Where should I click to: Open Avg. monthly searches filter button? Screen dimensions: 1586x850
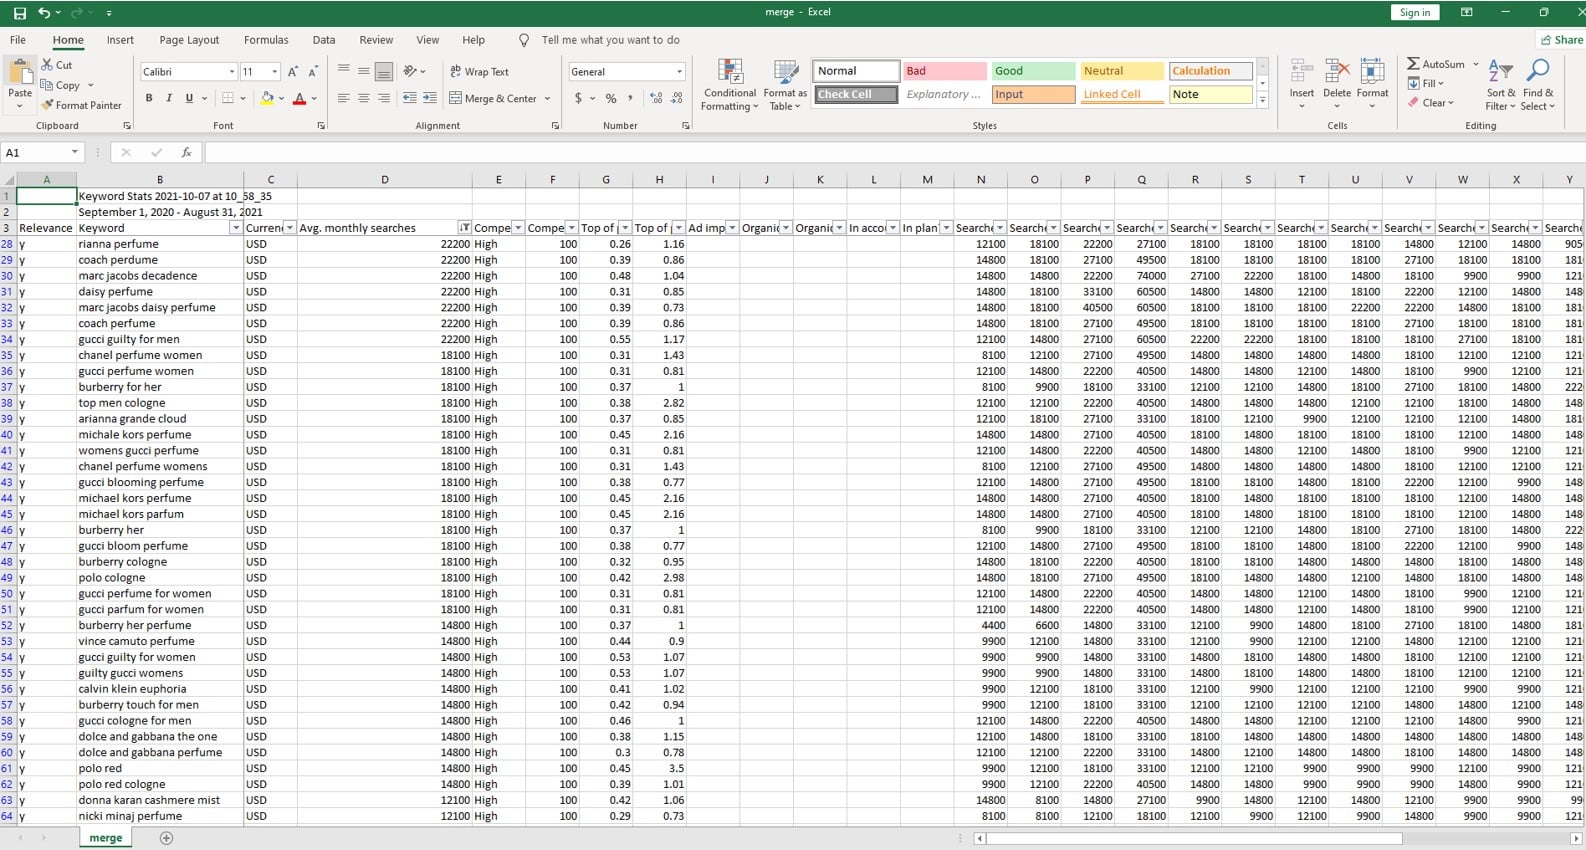click(x=464, y=228)
